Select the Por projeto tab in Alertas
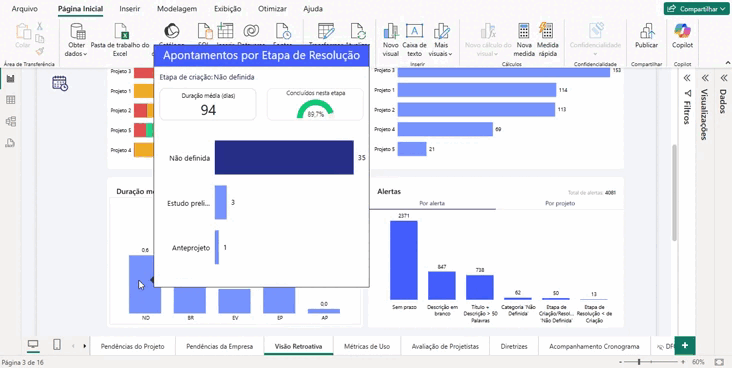Viewport: 732px width, 368px height. (x=560, y=204)
